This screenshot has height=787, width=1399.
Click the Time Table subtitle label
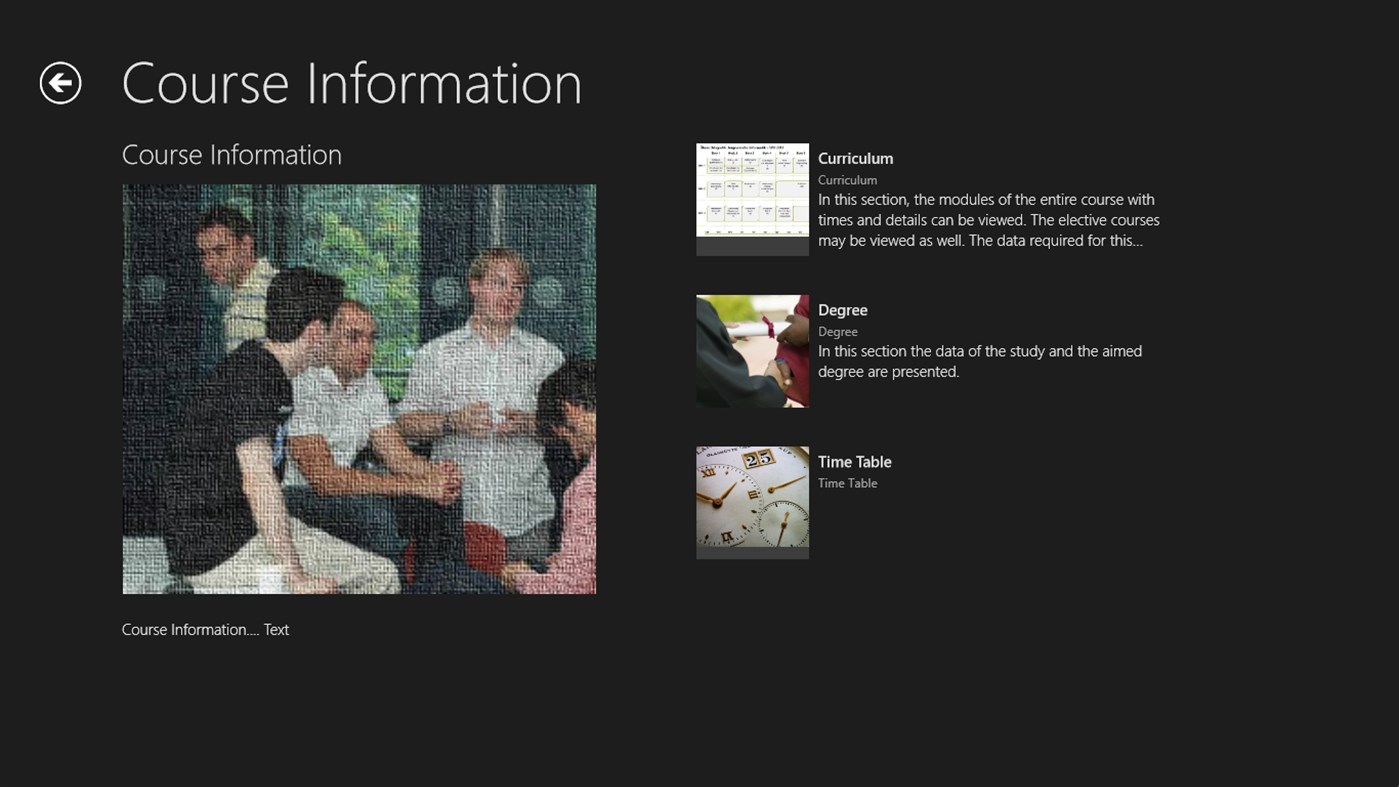(847, 483)
